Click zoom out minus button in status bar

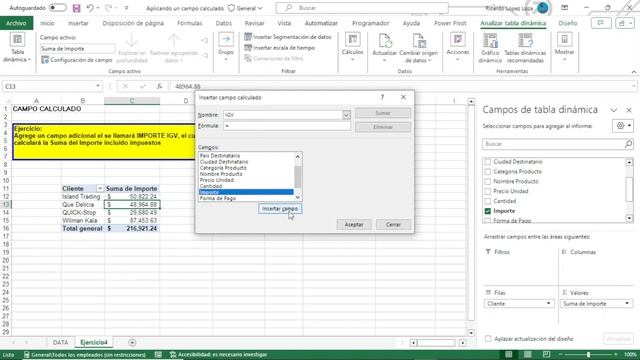coord(561,354)
